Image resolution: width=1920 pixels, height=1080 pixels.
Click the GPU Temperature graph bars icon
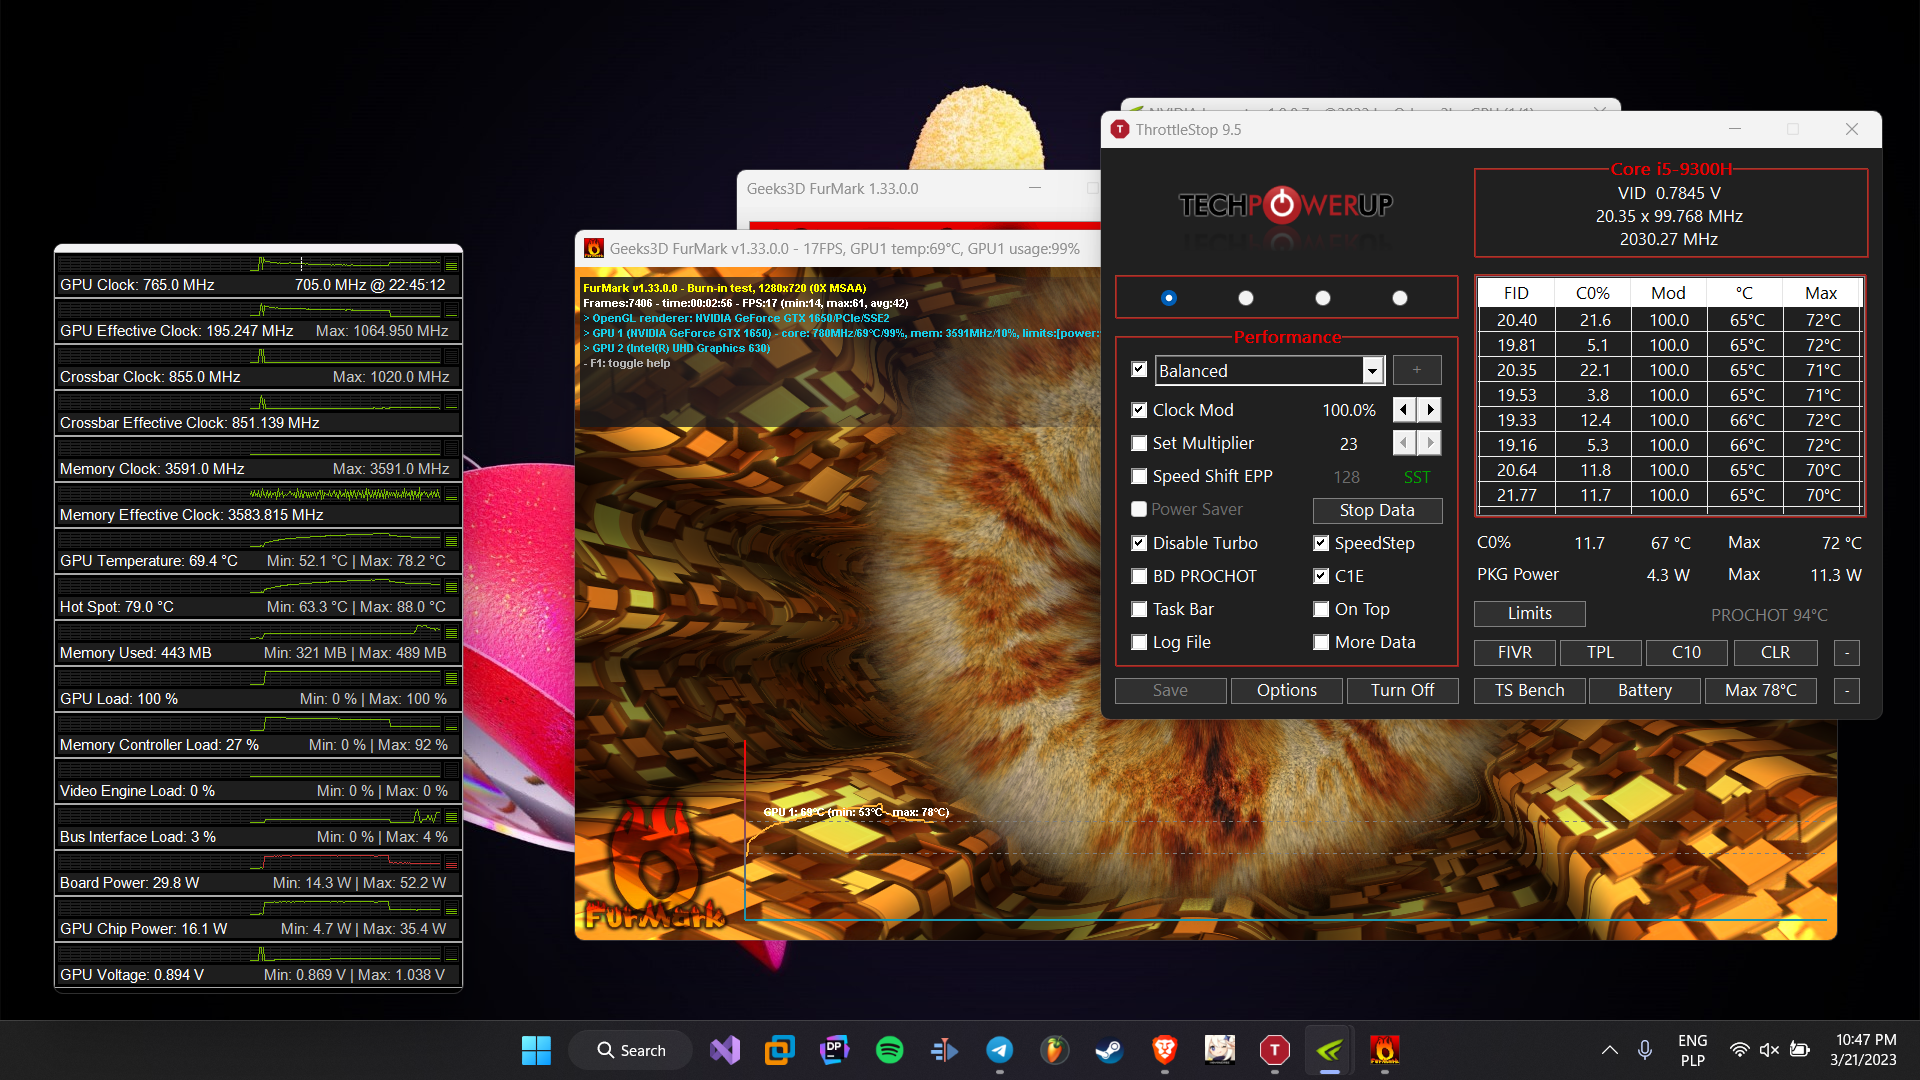(x=452, y=542)
